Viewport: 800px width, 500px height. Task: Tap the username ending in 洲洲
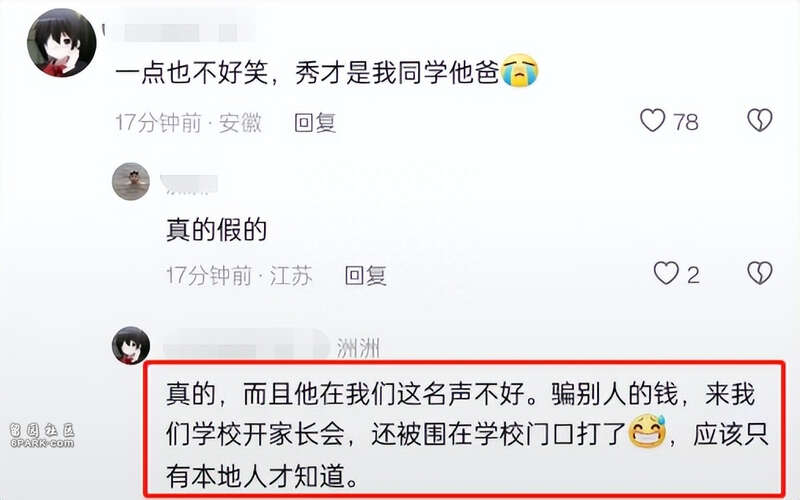[x=271, y=348]
